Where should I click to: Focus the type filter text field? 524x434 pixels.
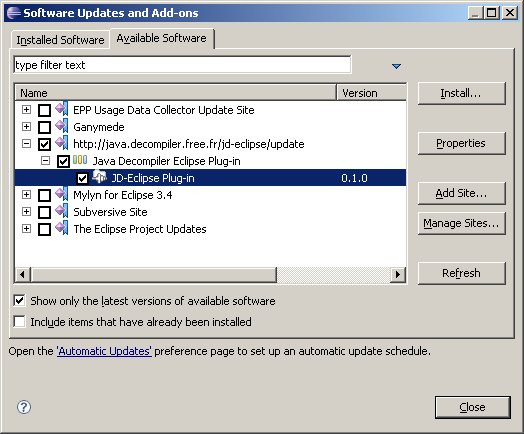(x=182, y=65)
